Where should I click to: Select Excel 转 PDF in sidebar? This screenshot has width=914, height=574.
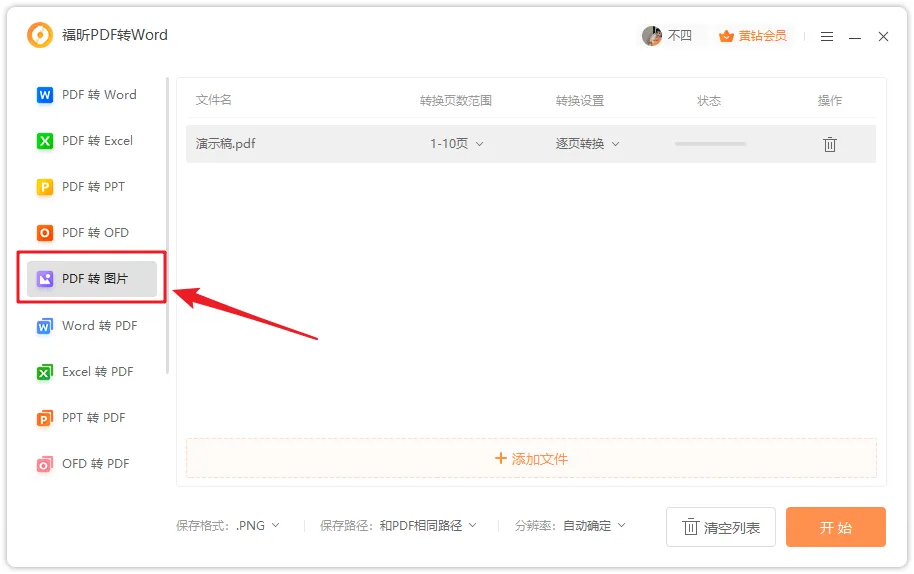point(92,372)
